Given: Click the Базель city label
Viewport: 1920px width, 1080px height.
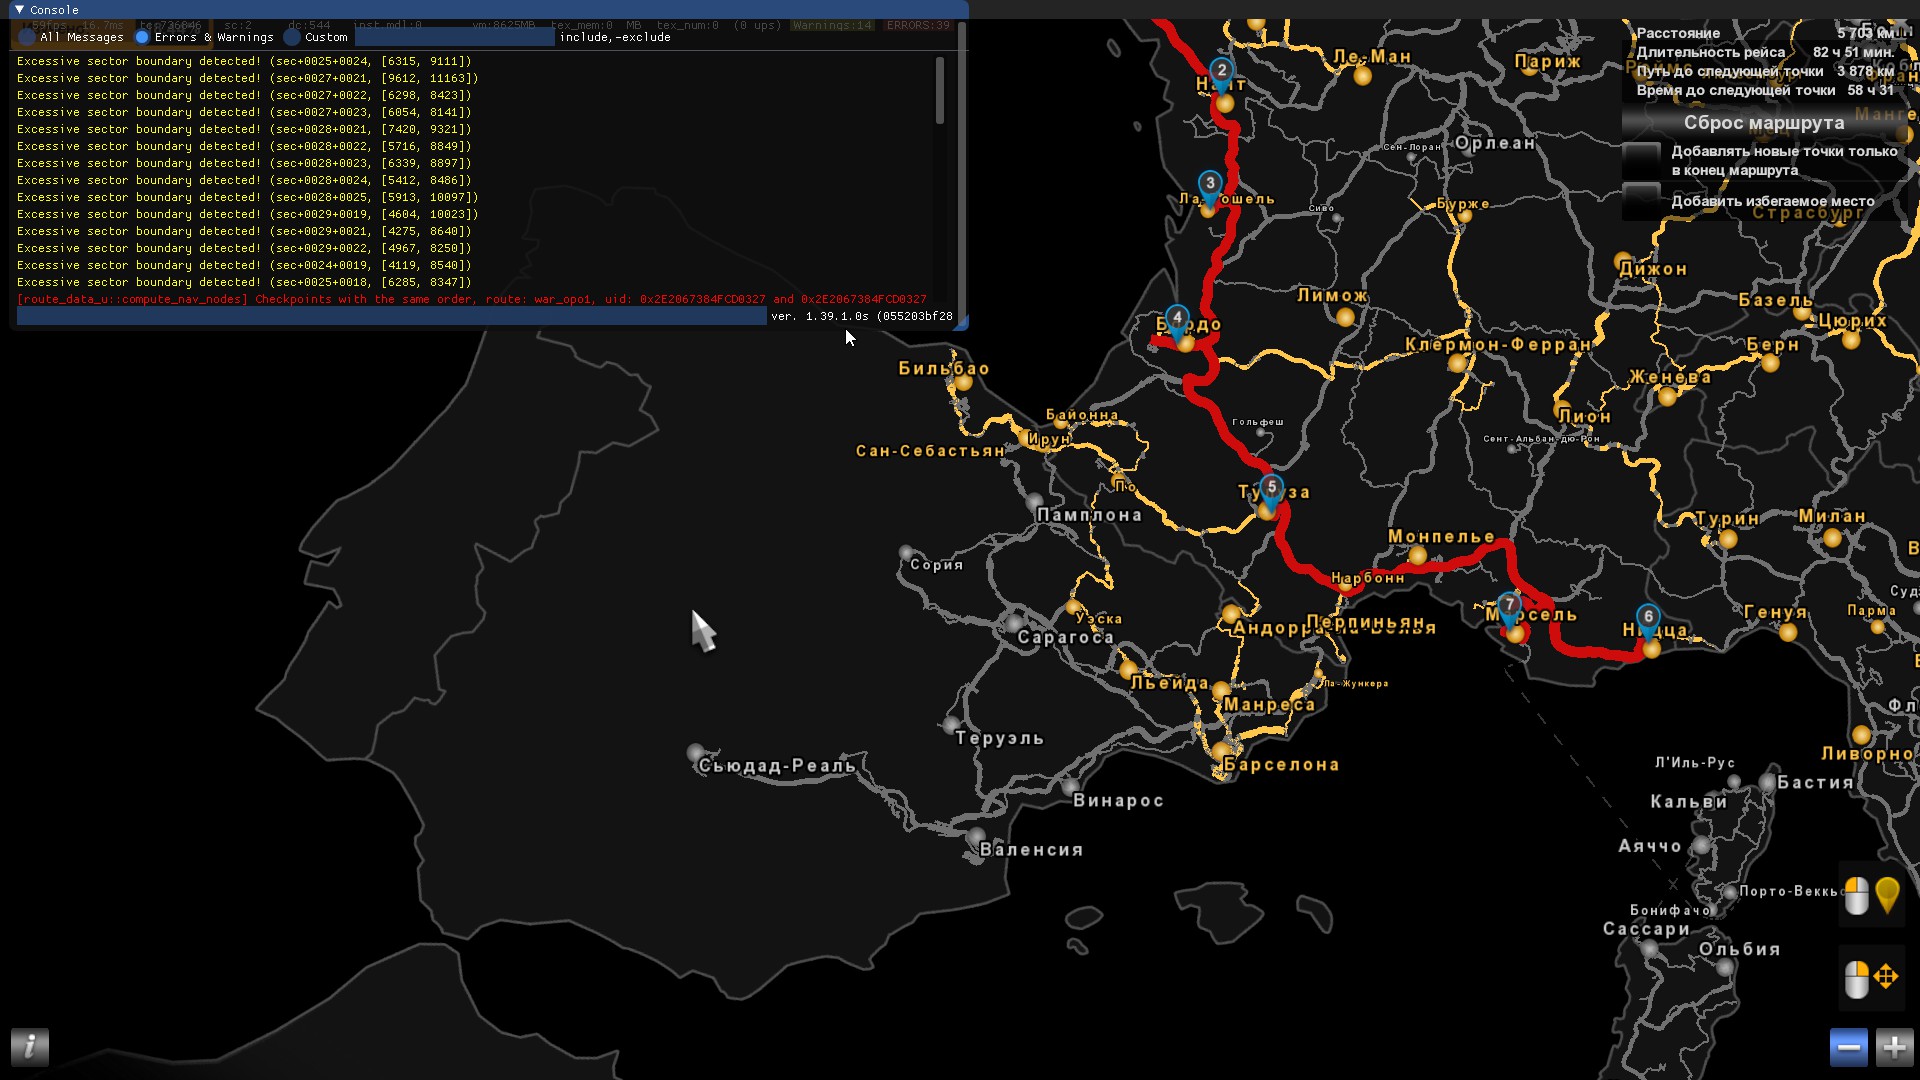Looking at the screenshot, I should 1776,300.
